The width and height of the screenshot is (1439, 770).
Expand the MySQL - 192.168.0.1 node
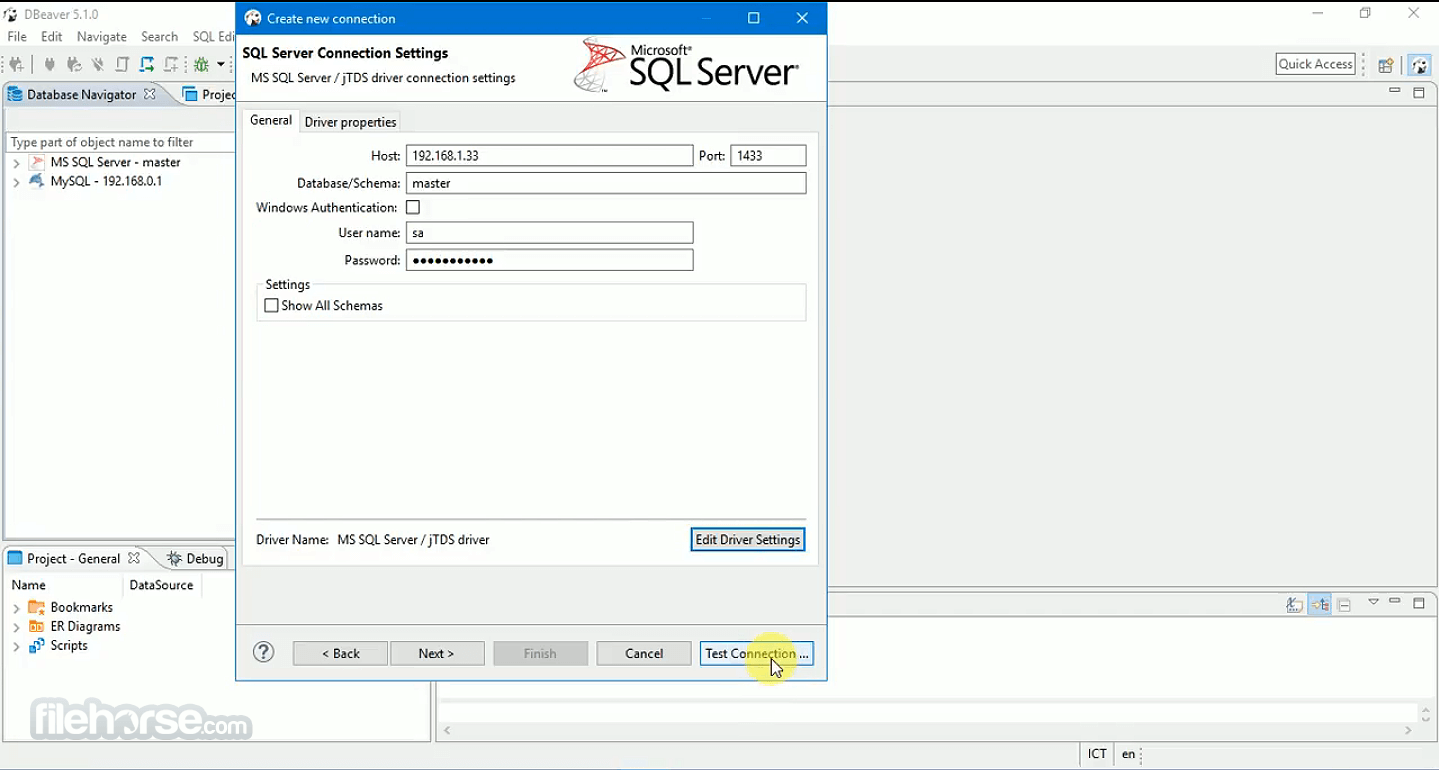[16, 182]
